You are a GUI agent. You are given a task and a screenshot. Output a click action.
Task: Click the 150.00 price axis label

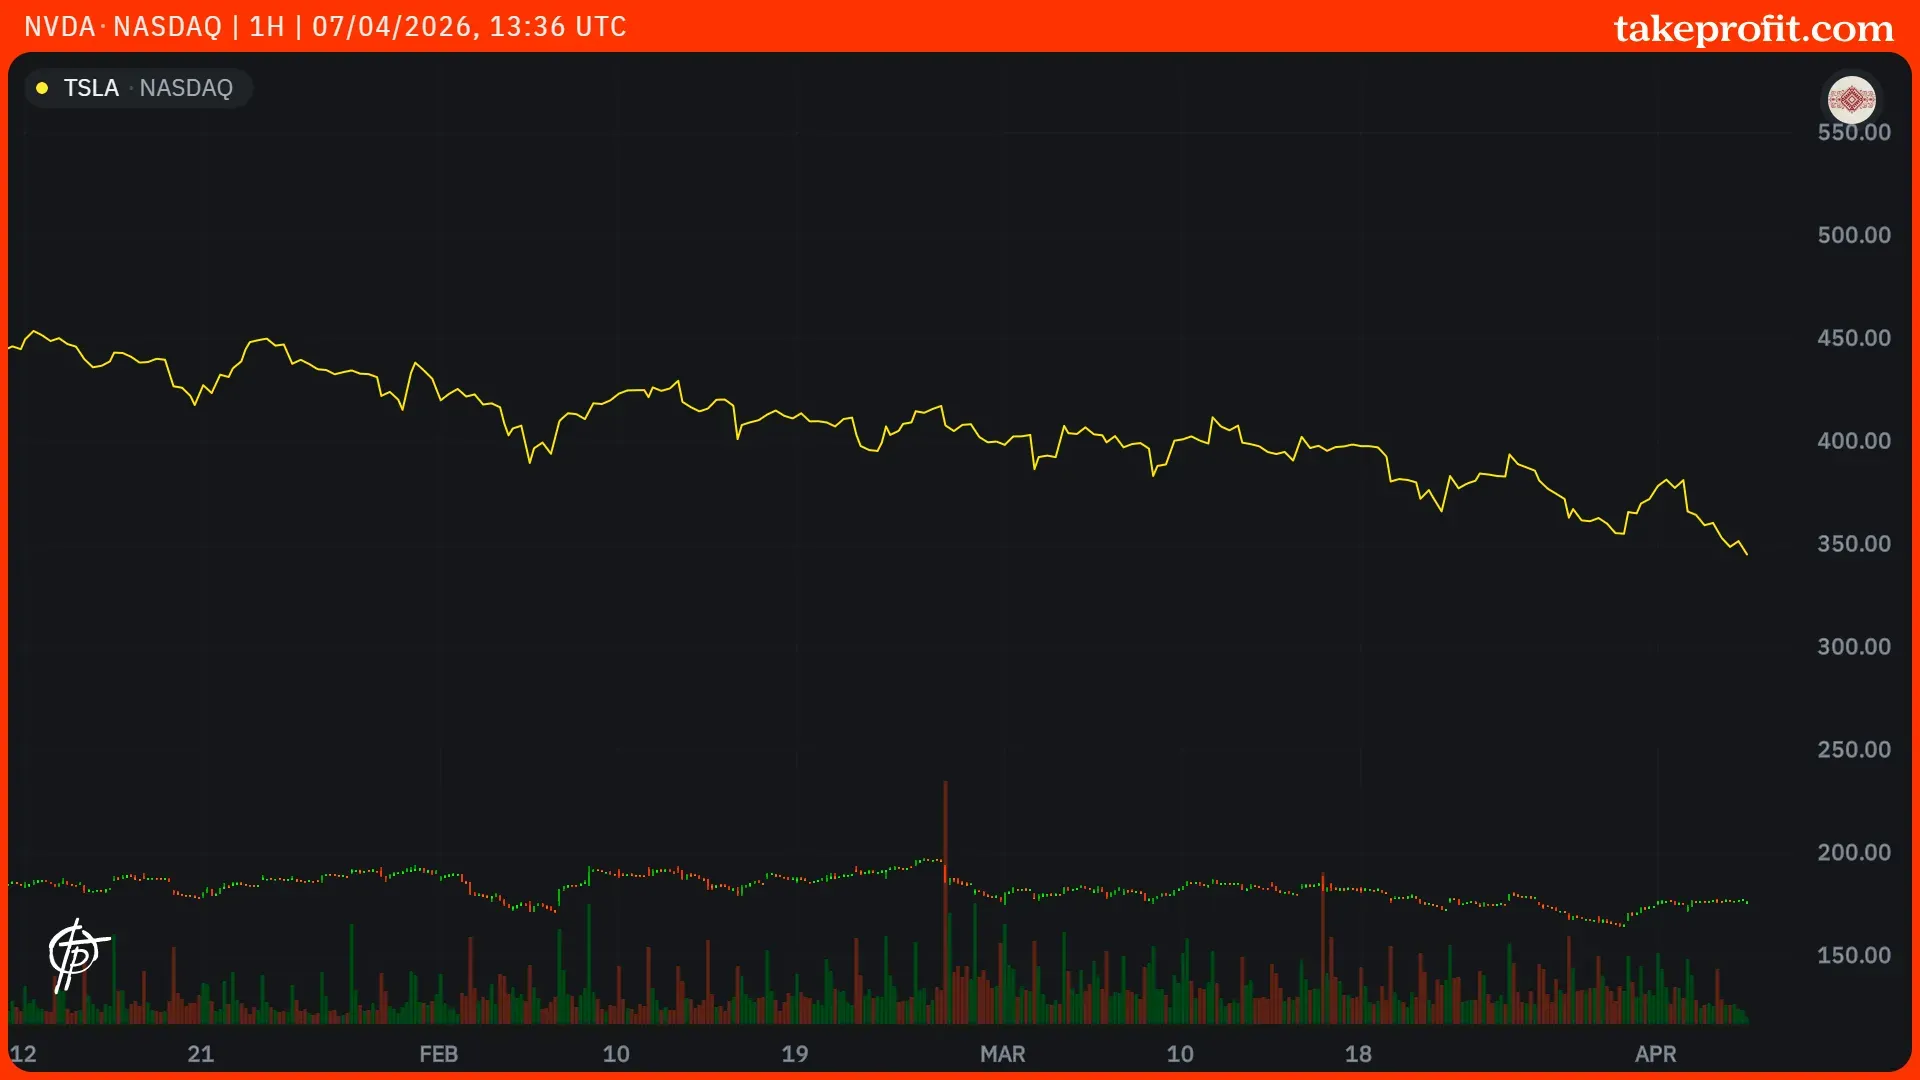pos(1853,955)
